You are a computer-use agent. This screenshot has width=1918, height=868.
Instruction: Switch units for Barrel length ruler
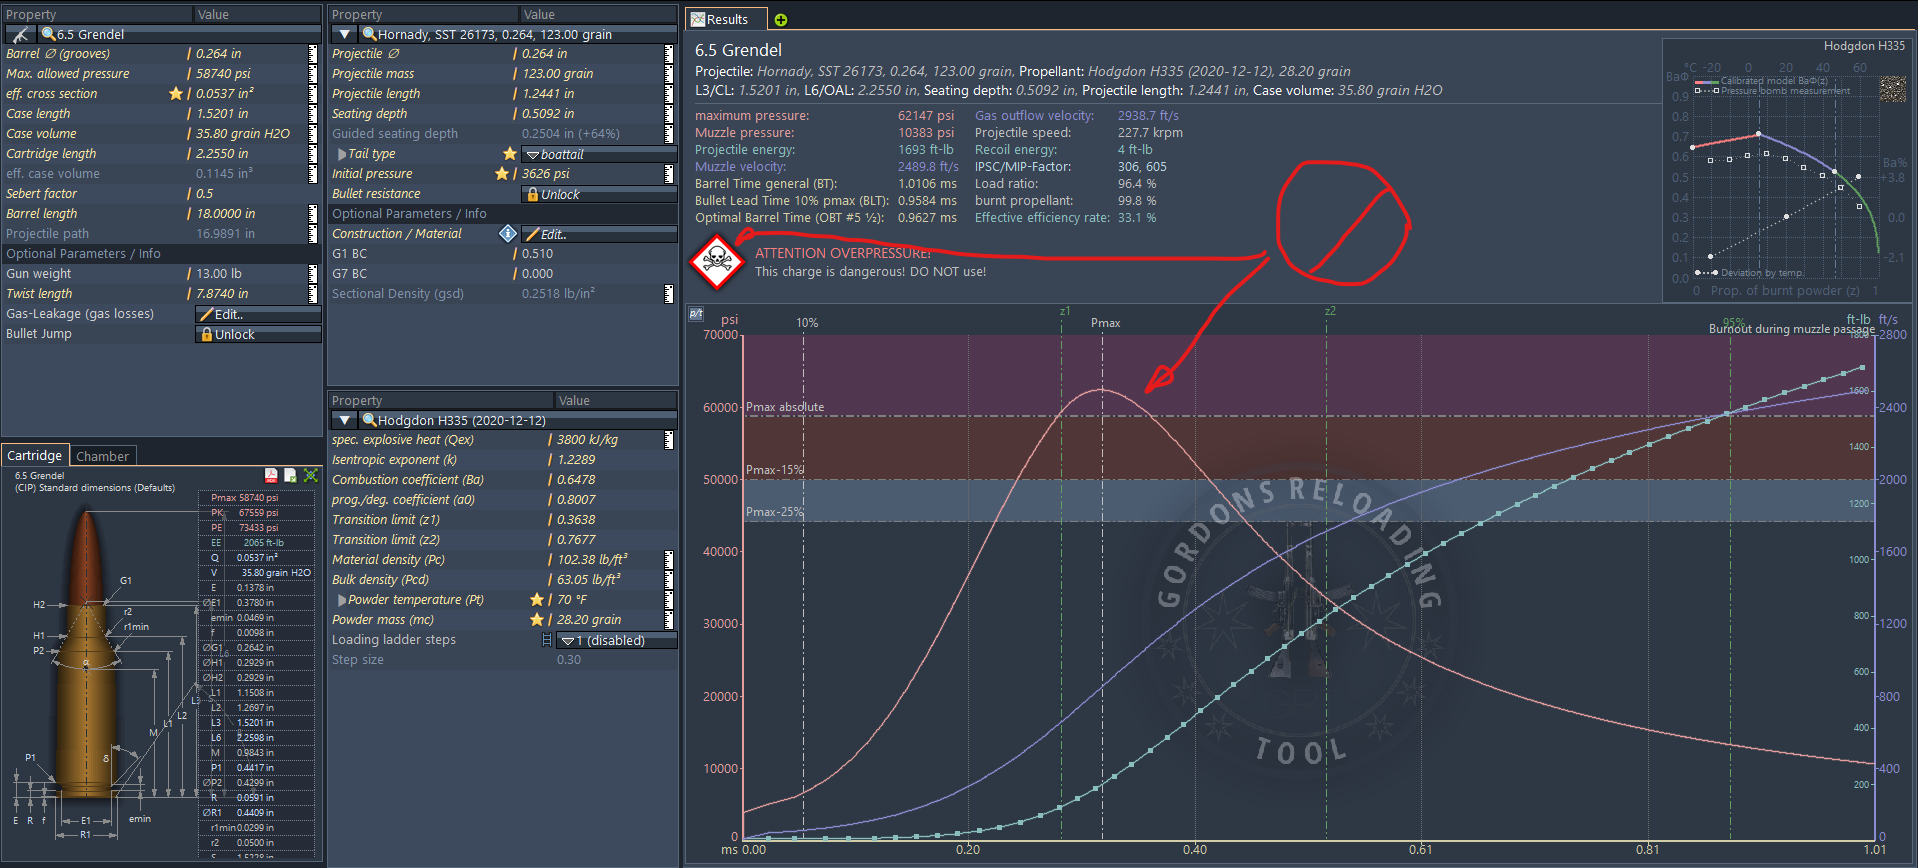tap(313, 214)
